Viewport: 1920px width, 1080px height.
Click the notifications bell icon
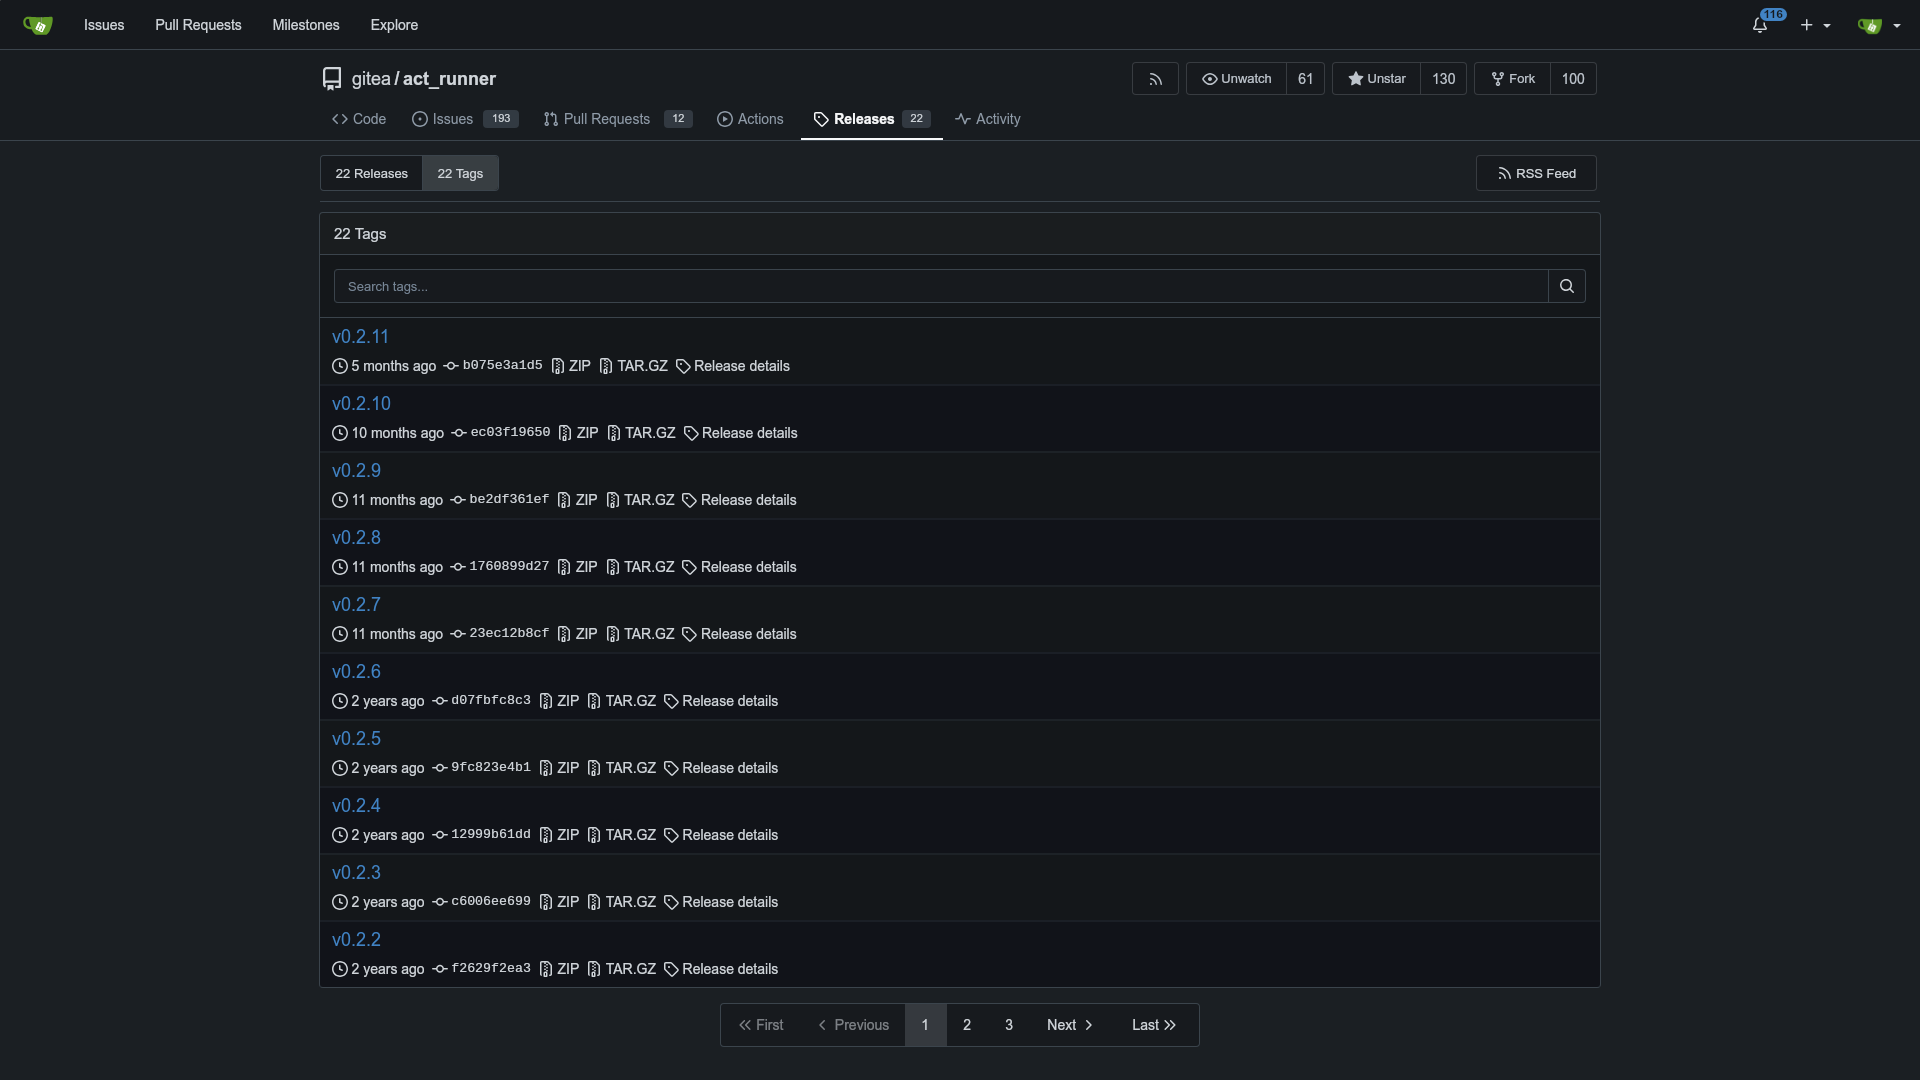pos(1759,25)
